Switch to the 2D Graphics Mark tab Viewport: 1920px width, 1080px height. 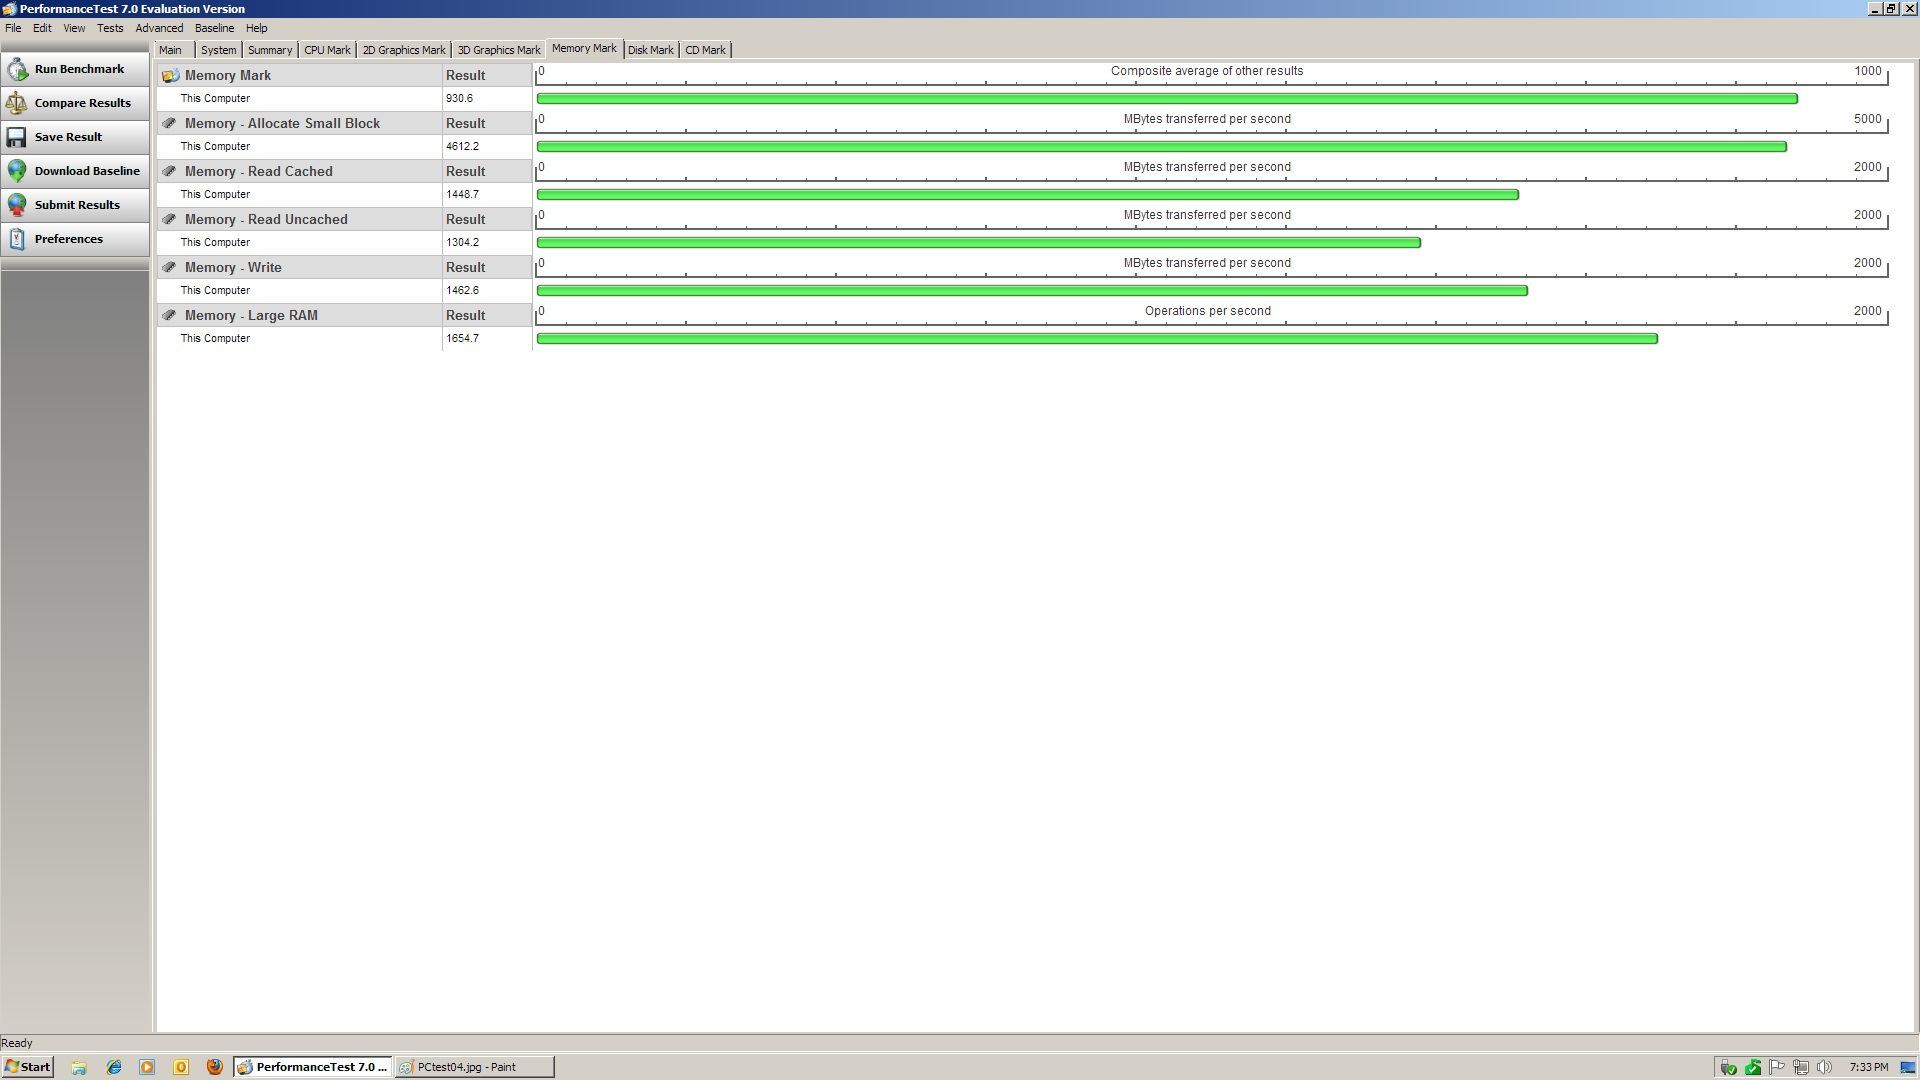coord(404,50)
